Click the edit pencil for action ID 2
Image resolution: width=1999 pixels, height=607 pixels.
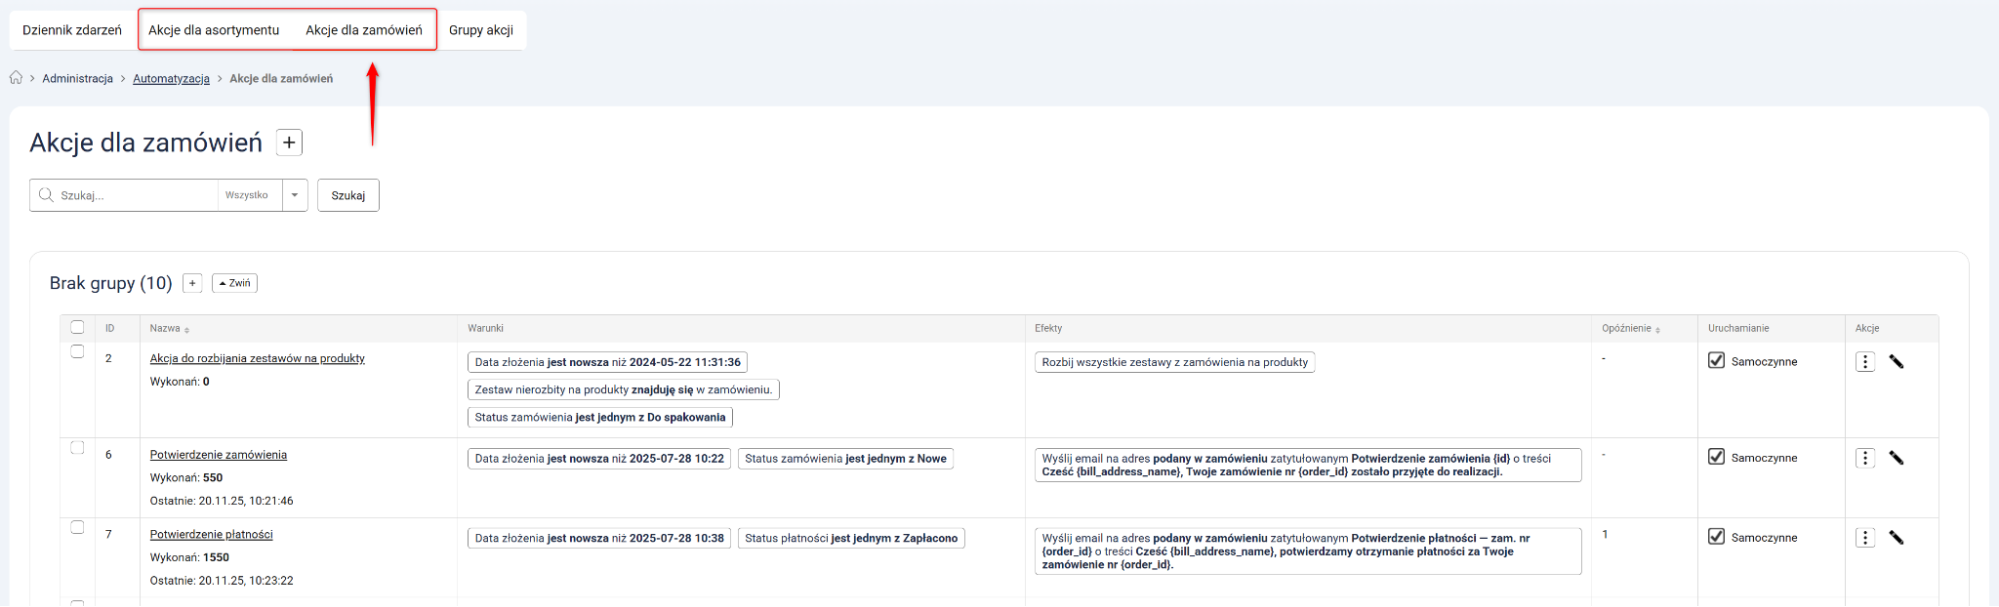(1896, 362)
